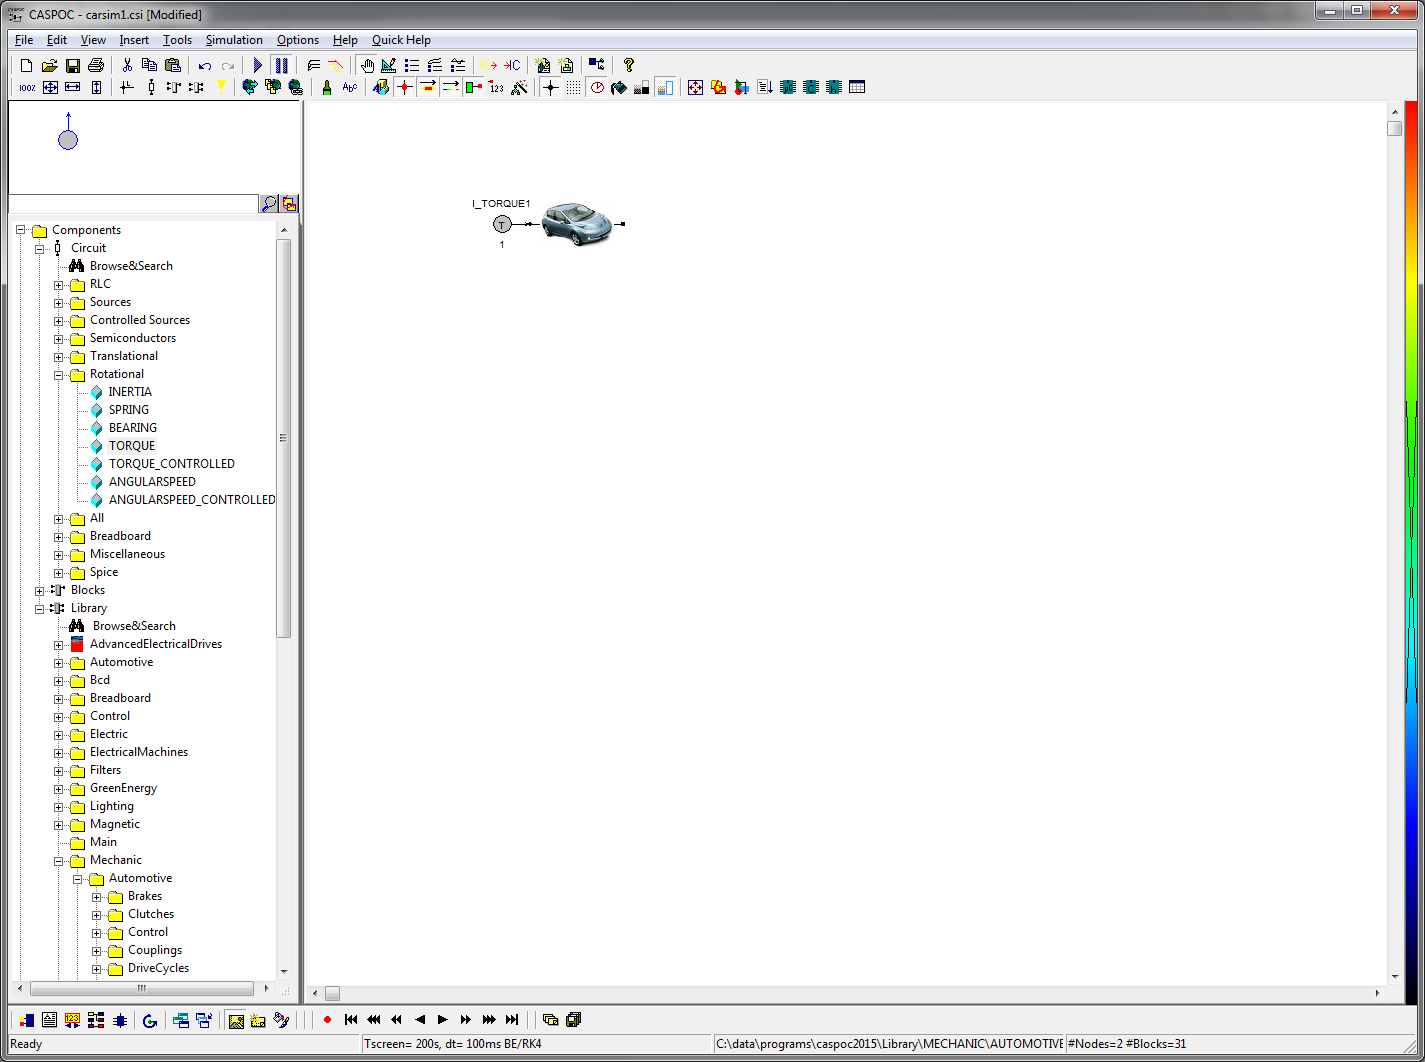This screenshot has height=1062, width=1425.
Task: Click Browse&Search under Circuit
Action: [x=131, y=266]
